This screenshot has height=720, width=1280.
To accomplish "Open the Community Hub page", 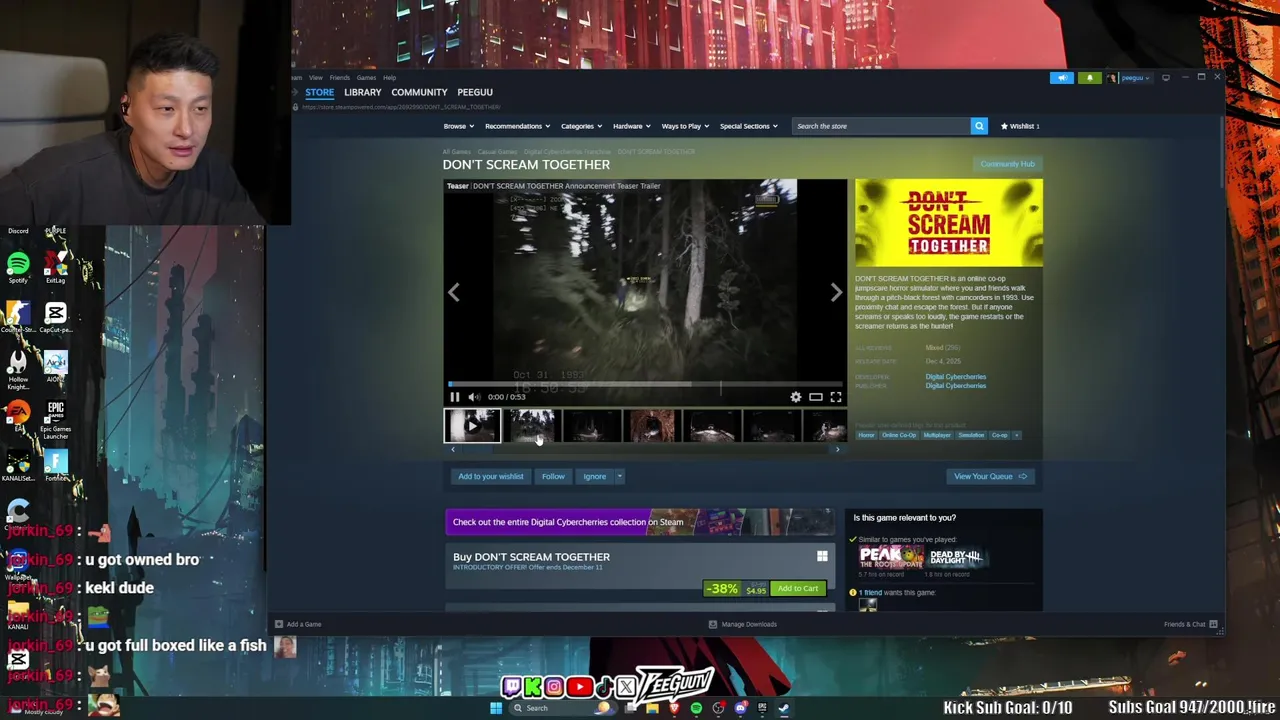I will [1007, 164].
